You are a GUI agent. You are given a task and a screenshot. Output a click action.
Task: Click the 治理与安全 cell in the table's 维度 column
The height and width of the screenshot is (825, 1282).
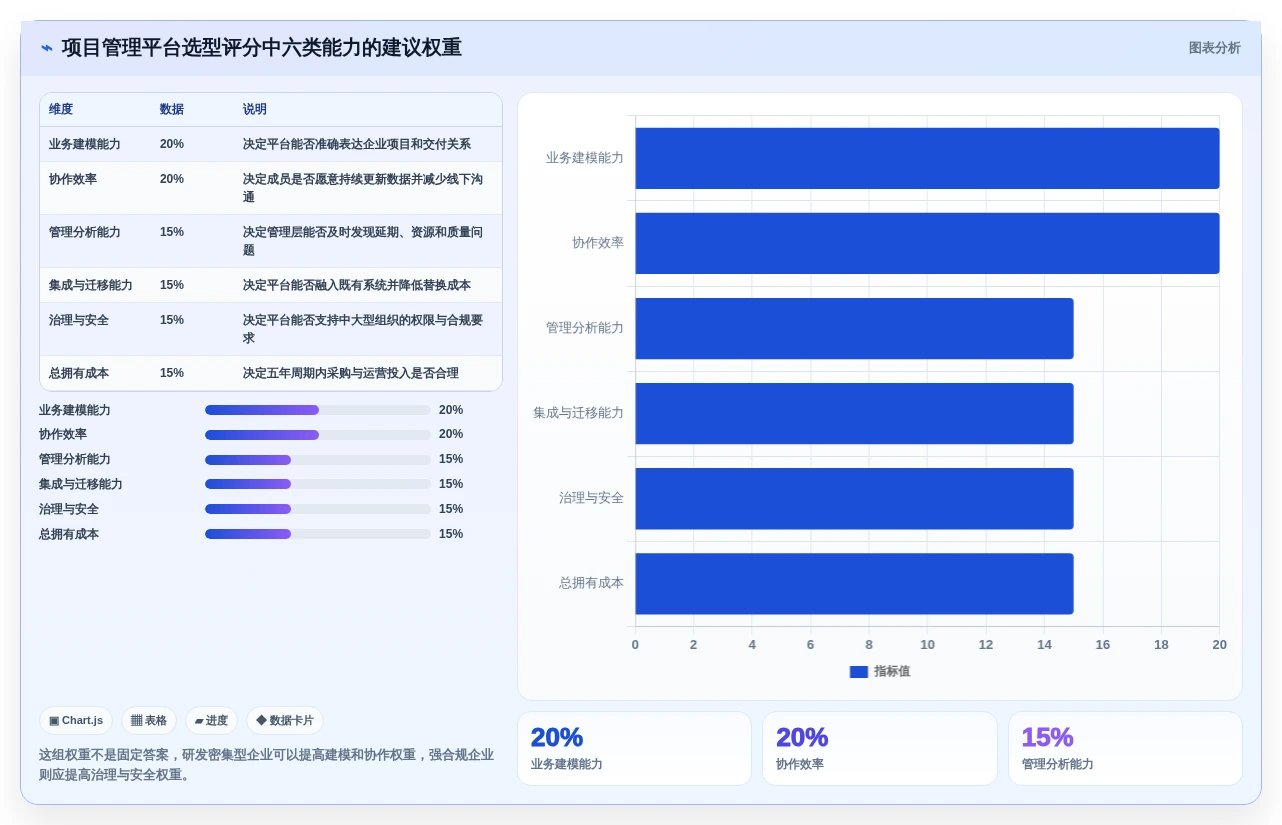[x=79, y=320]
